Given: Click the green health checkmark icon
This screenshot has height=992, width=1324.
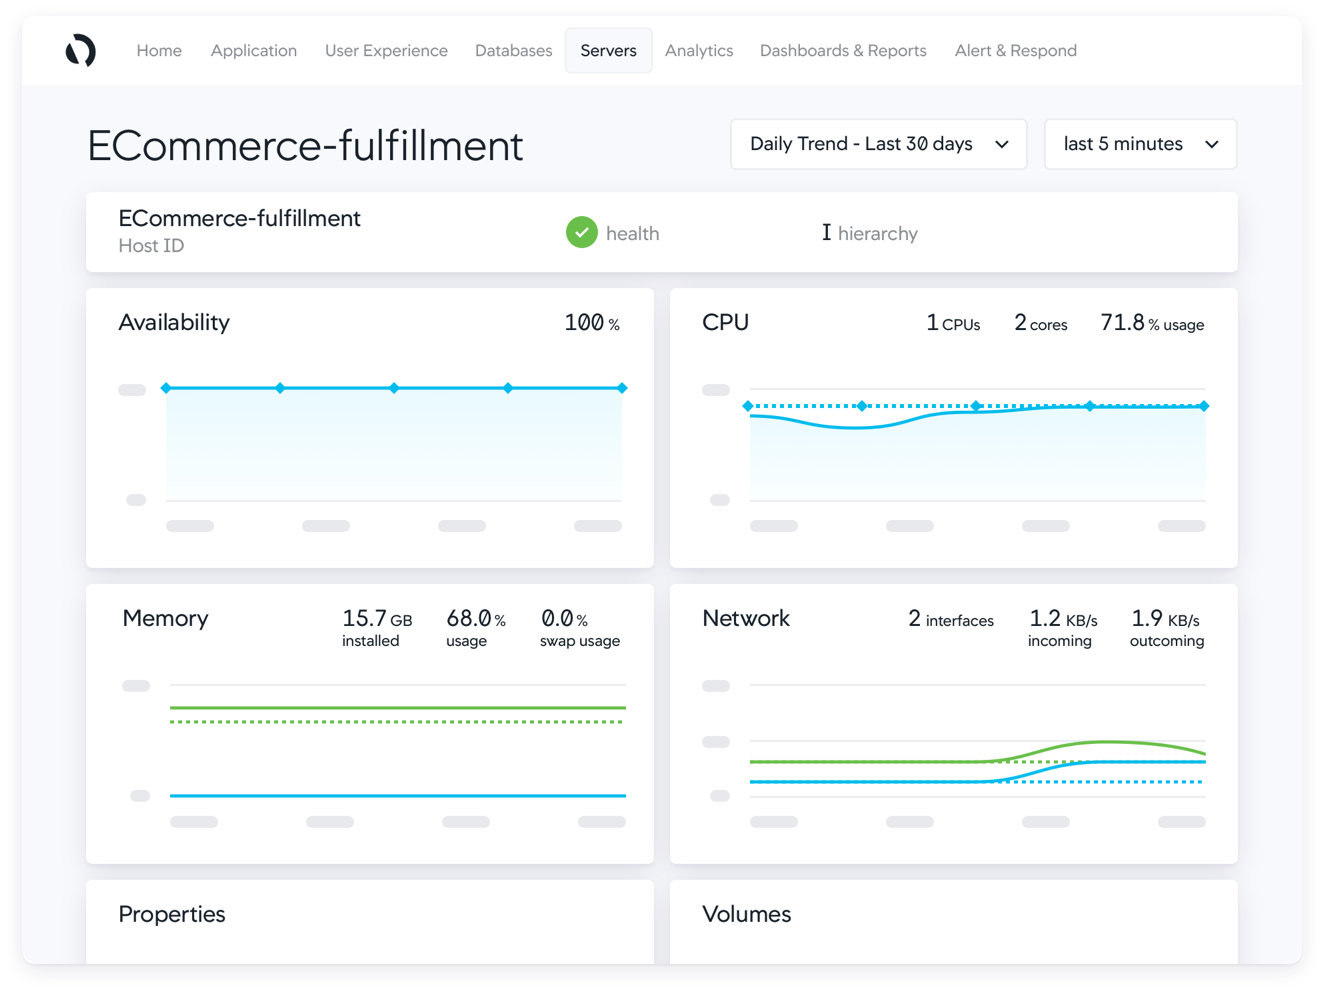Looking at the screenshot, I should tap(581, 232).
